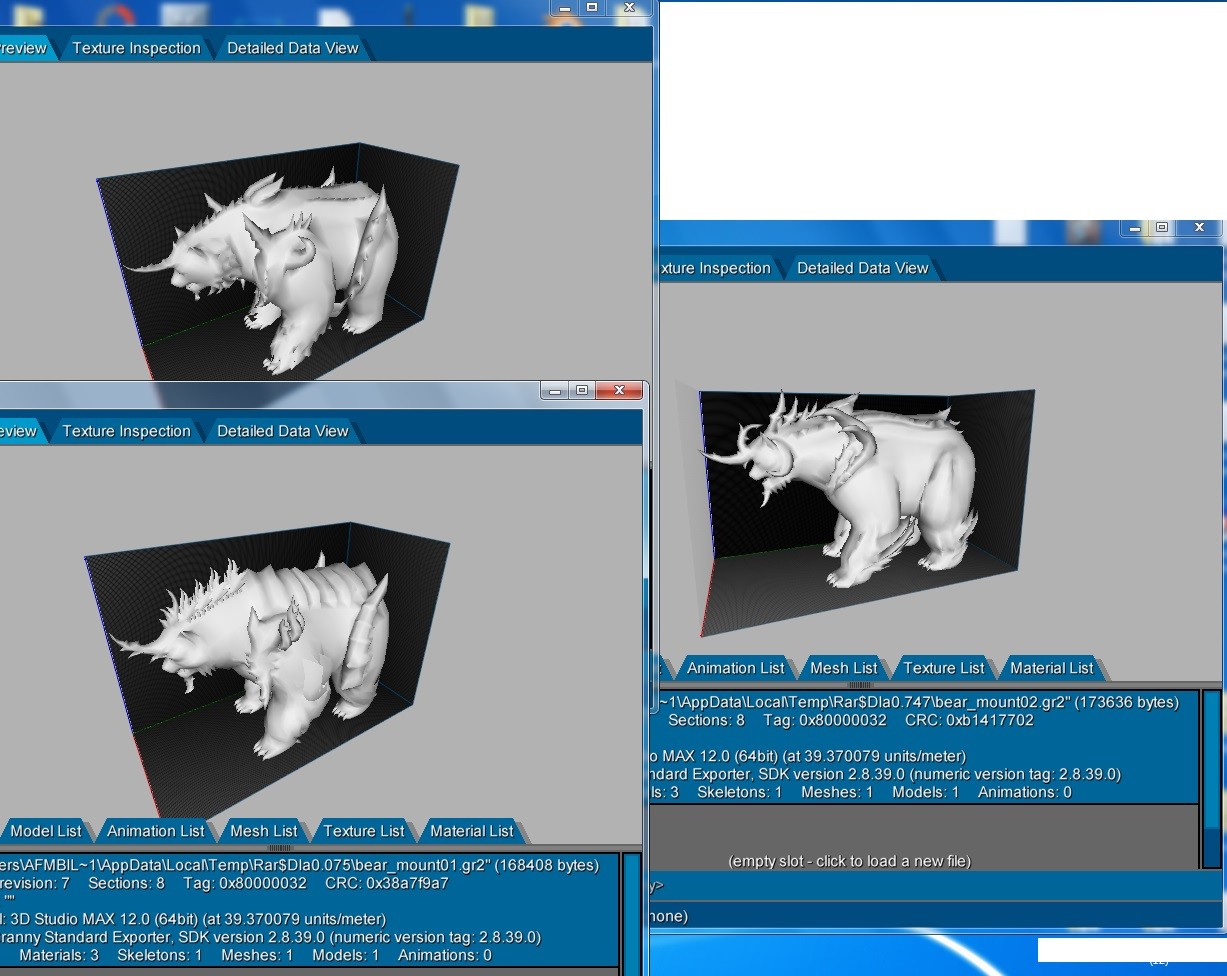Open Detailed Data View tab in bear_mount02 window
The image size is (1227, 976).
[862, 268]
